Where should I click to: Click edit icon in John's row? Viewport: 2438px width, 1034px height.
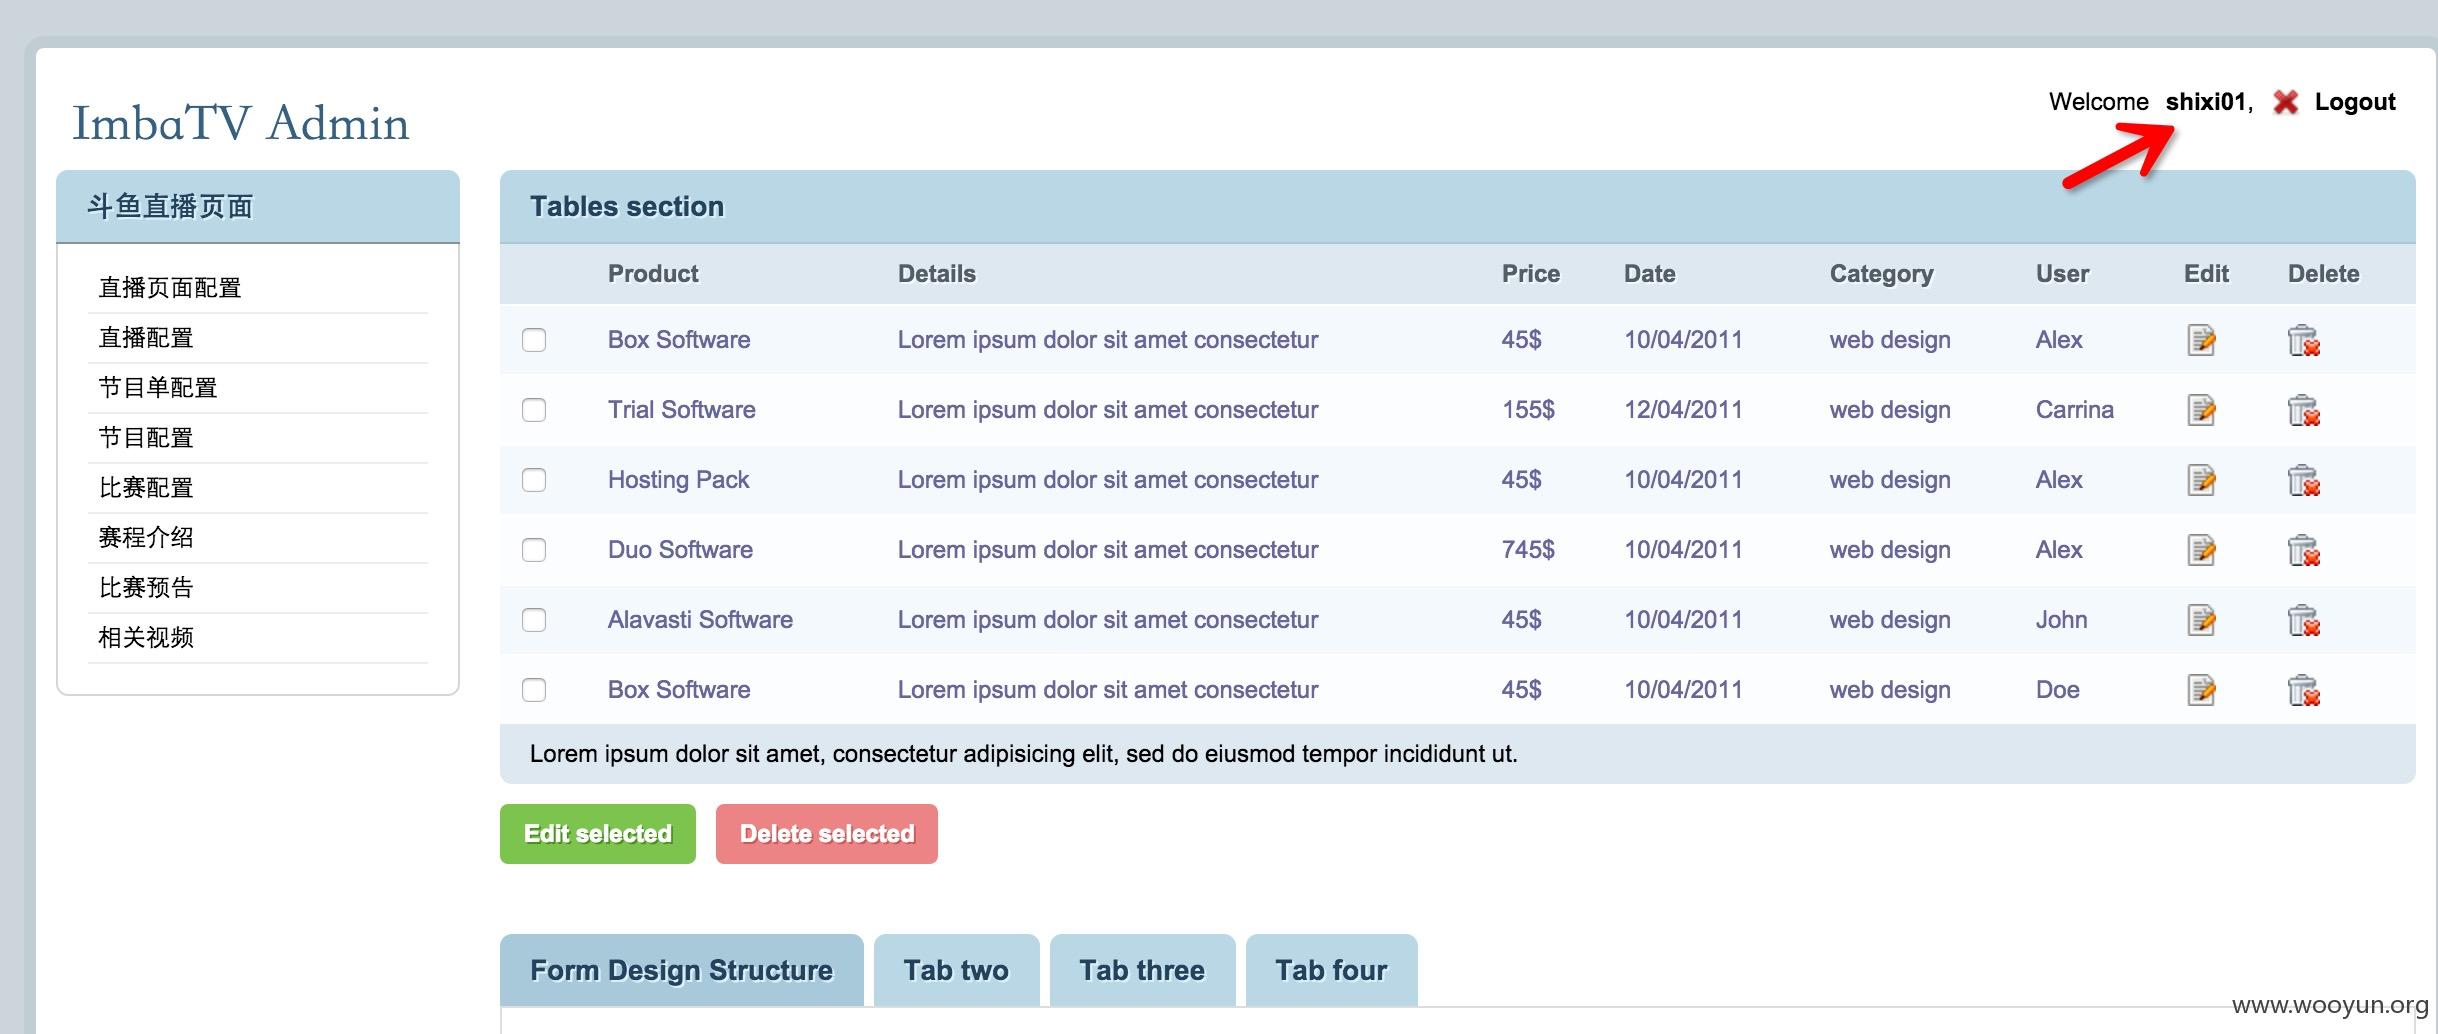2201,620
